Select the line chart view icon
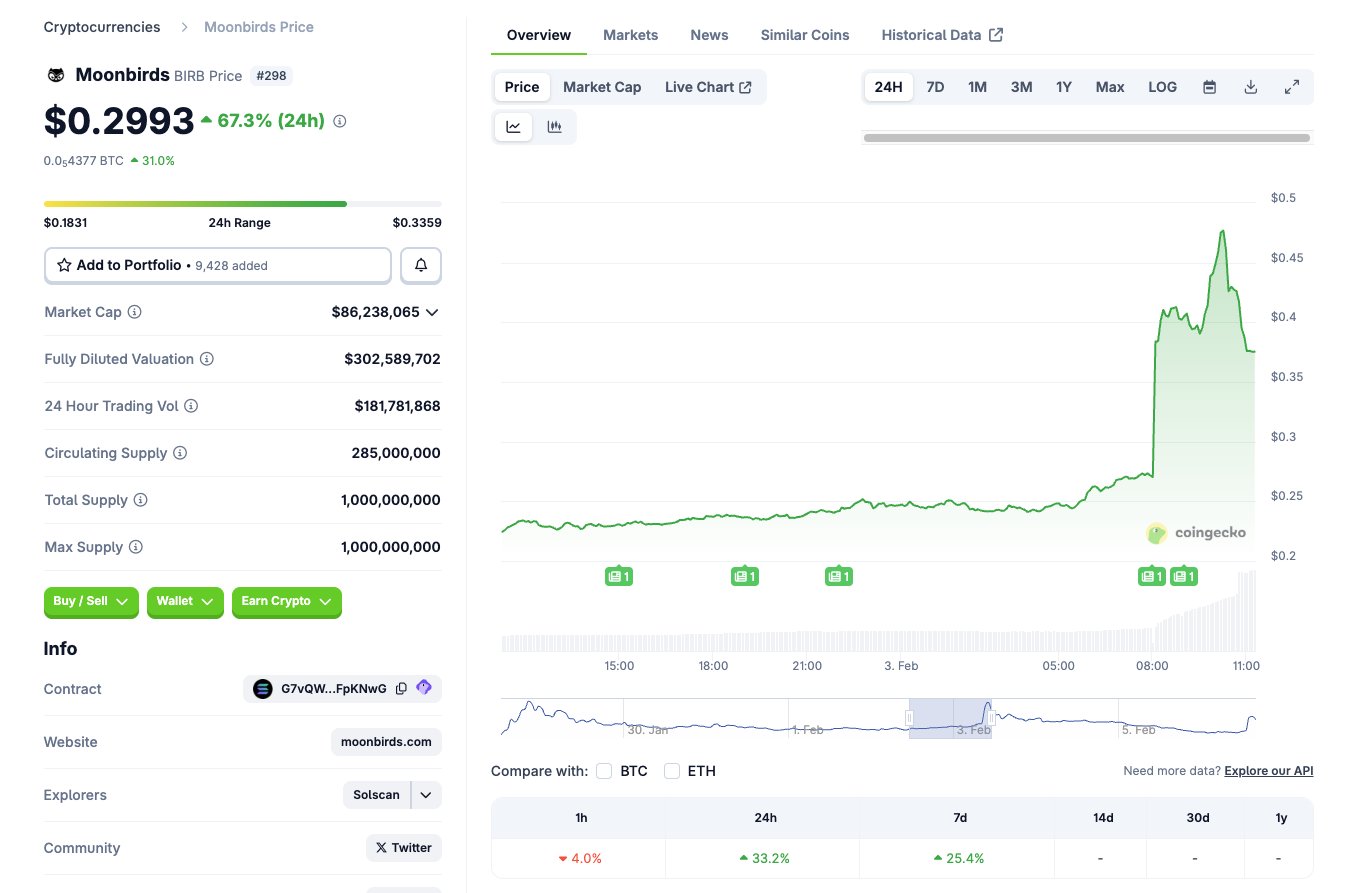Image resolution: width=1352 pixels, height=893 pixels. [x=513, y=127]
